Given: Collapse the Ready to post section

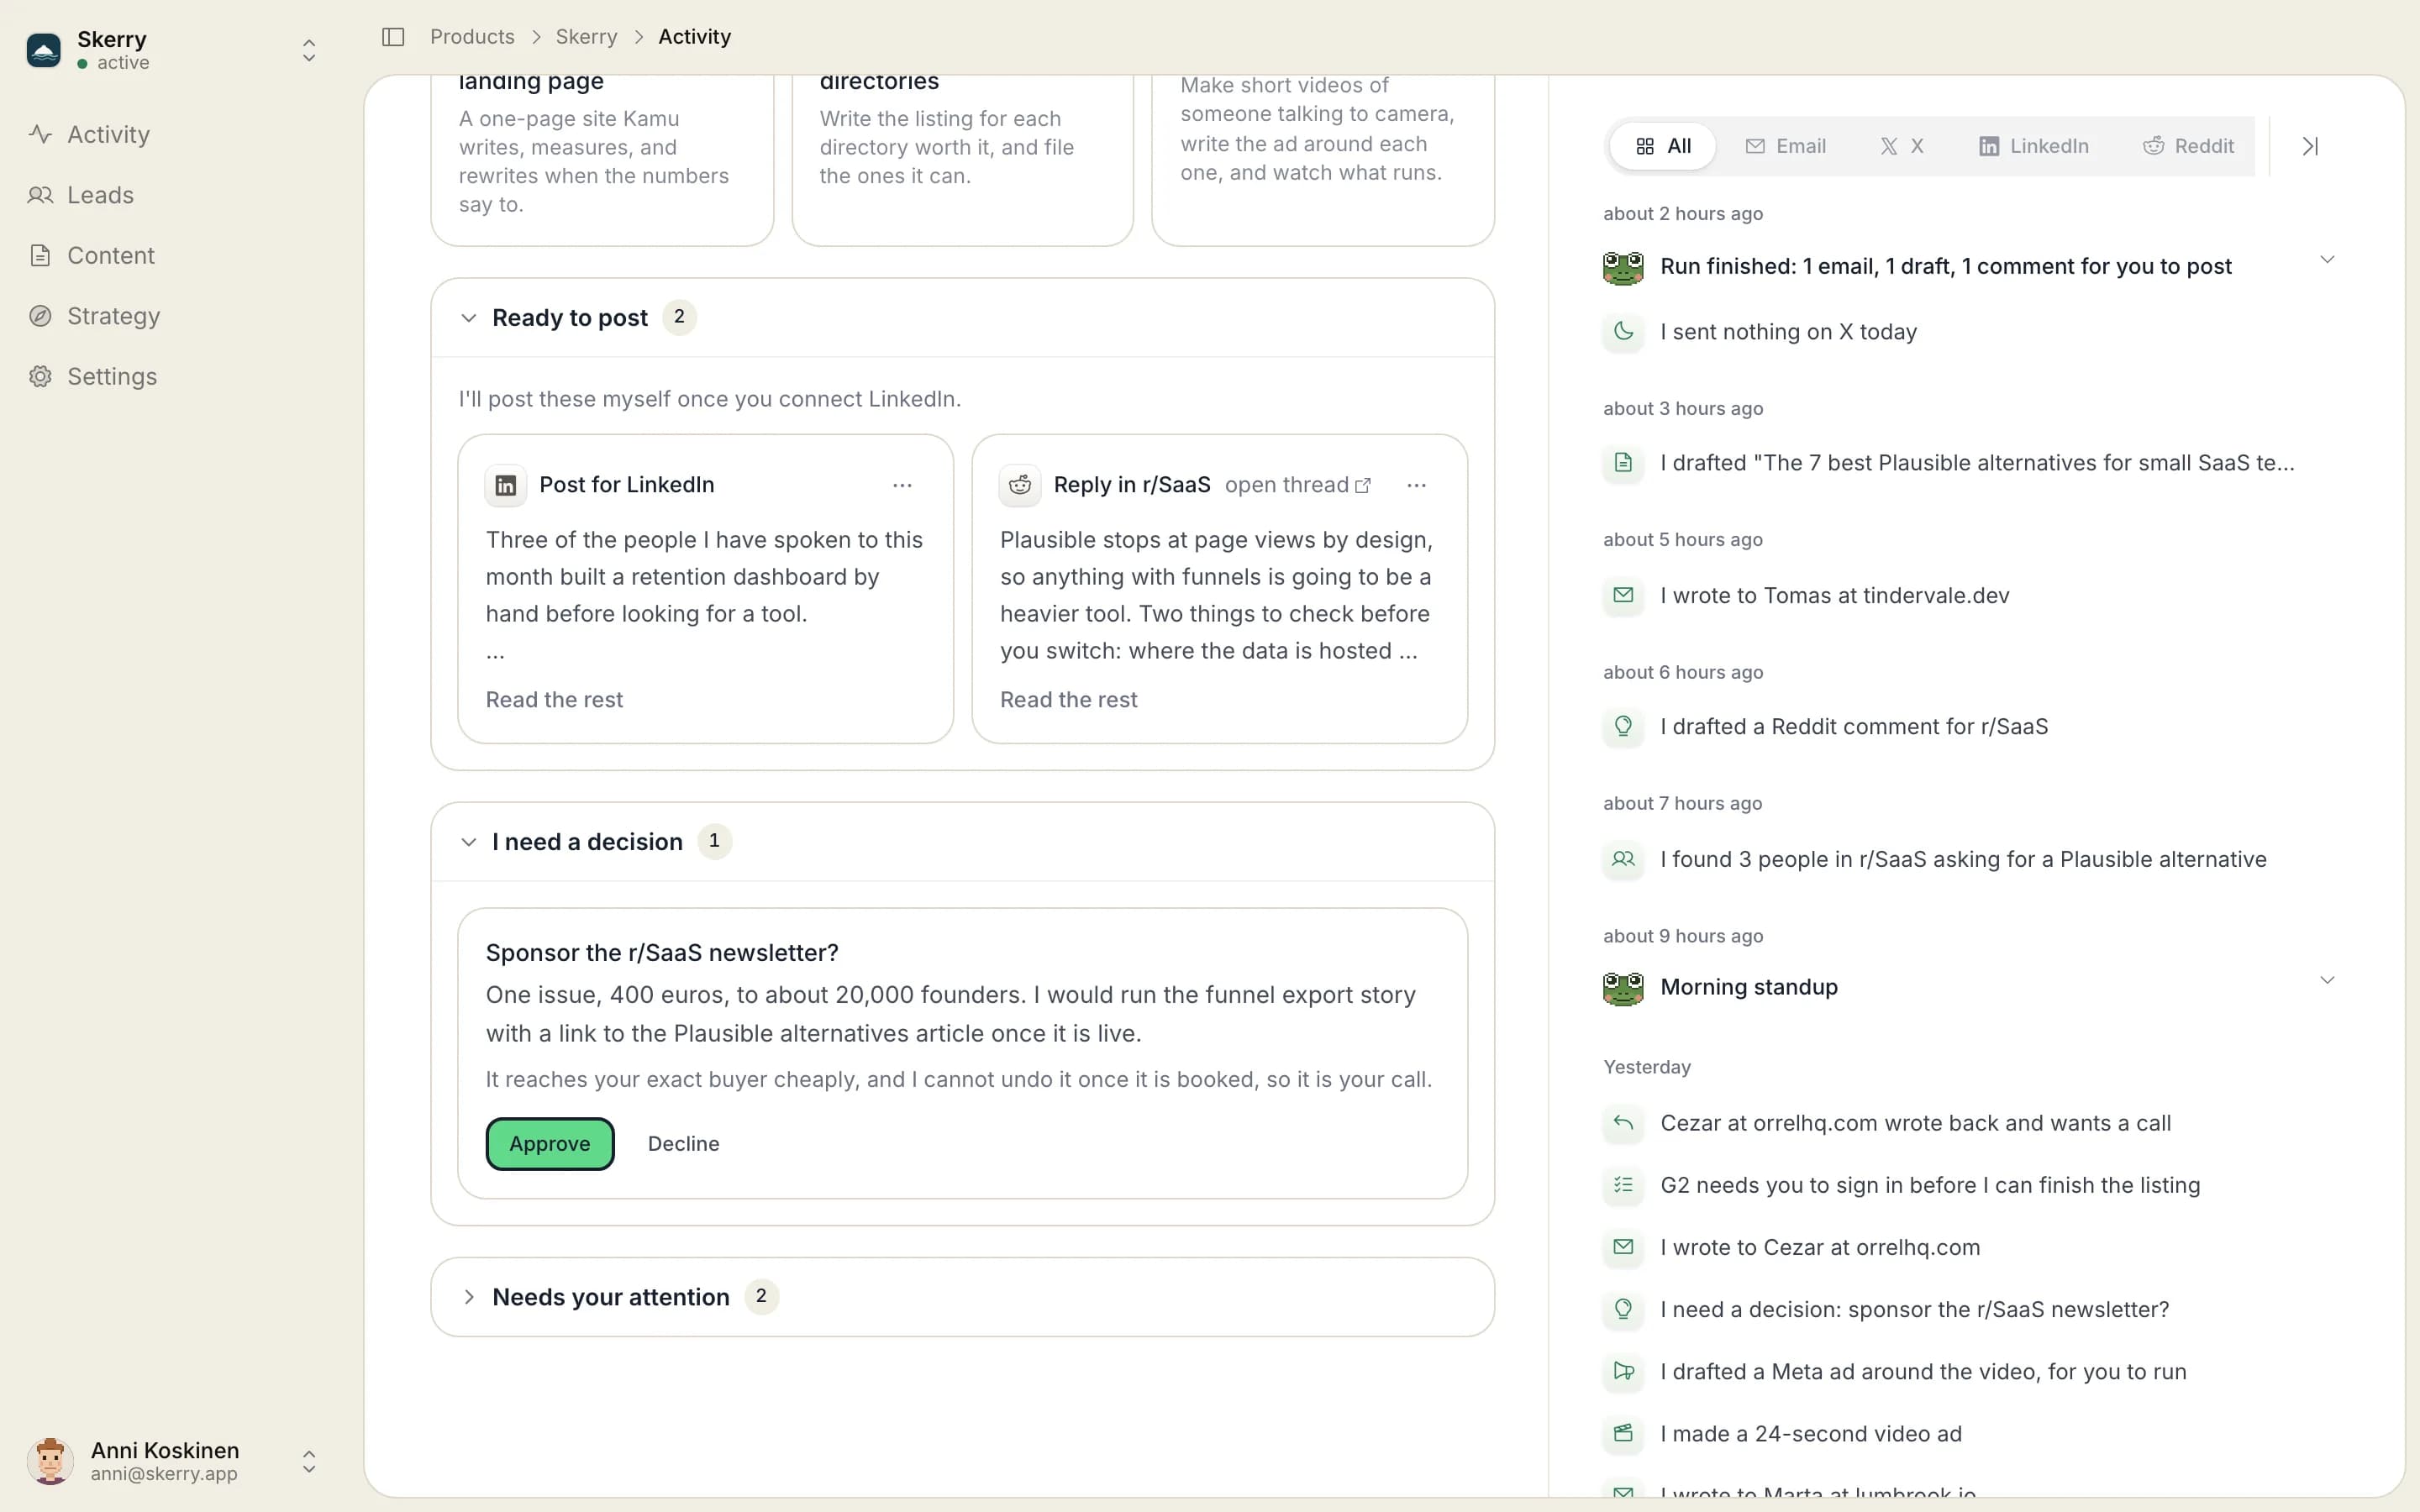Looking at the screenshot, I should [468, 318].
